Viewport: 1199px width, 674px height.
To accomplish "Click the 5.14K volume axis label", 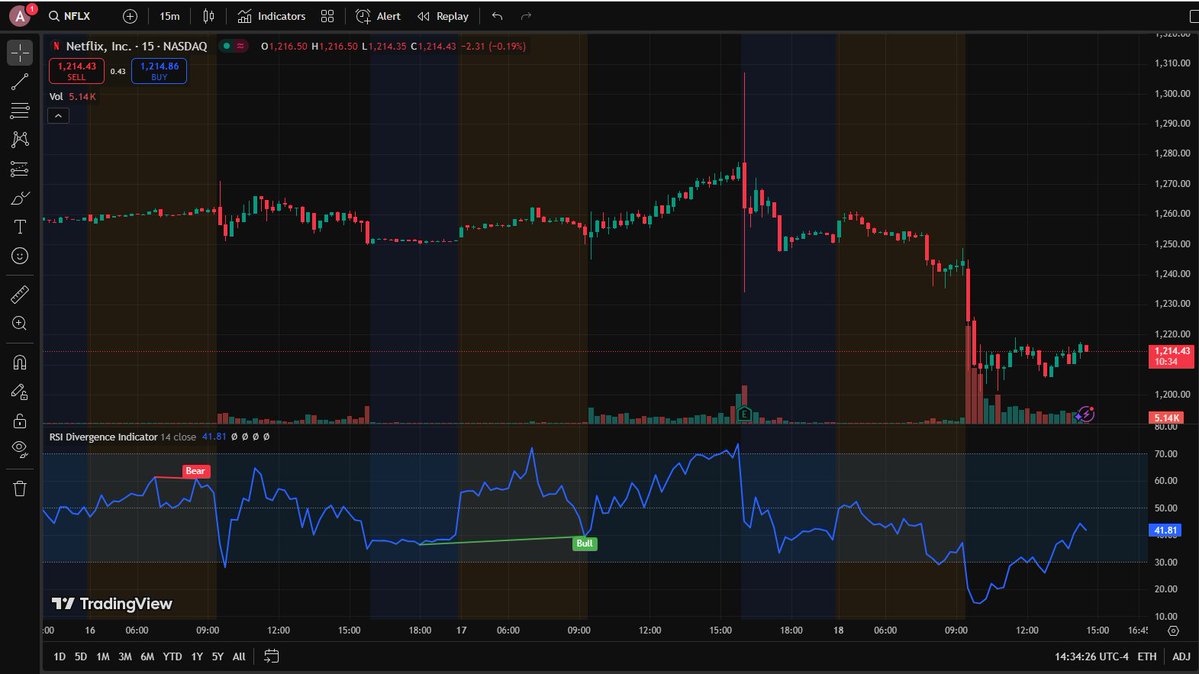I will [1167, 418].
